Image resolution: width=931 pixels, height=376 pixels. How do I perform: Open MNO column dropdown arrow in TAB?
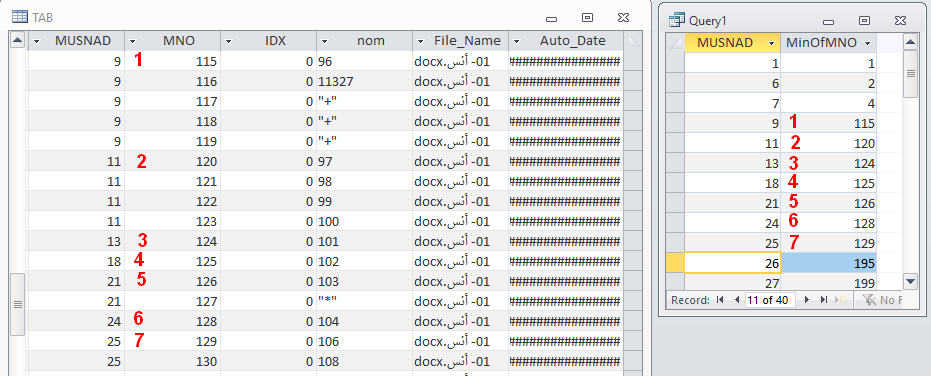pyautogui.click(x=132, y=42)
